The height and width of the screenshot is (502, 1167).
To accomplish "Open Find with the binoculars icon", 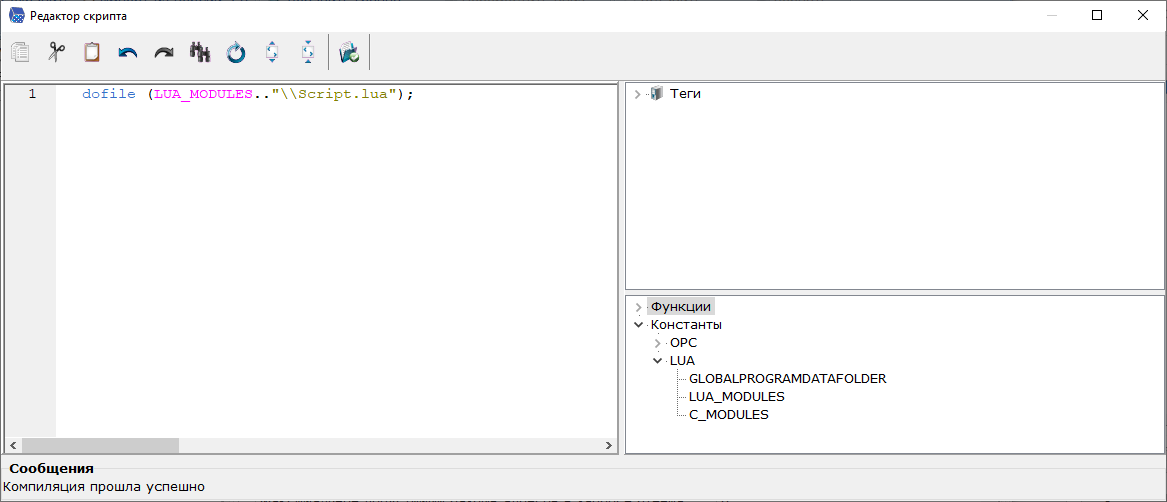I will (200, 53).
